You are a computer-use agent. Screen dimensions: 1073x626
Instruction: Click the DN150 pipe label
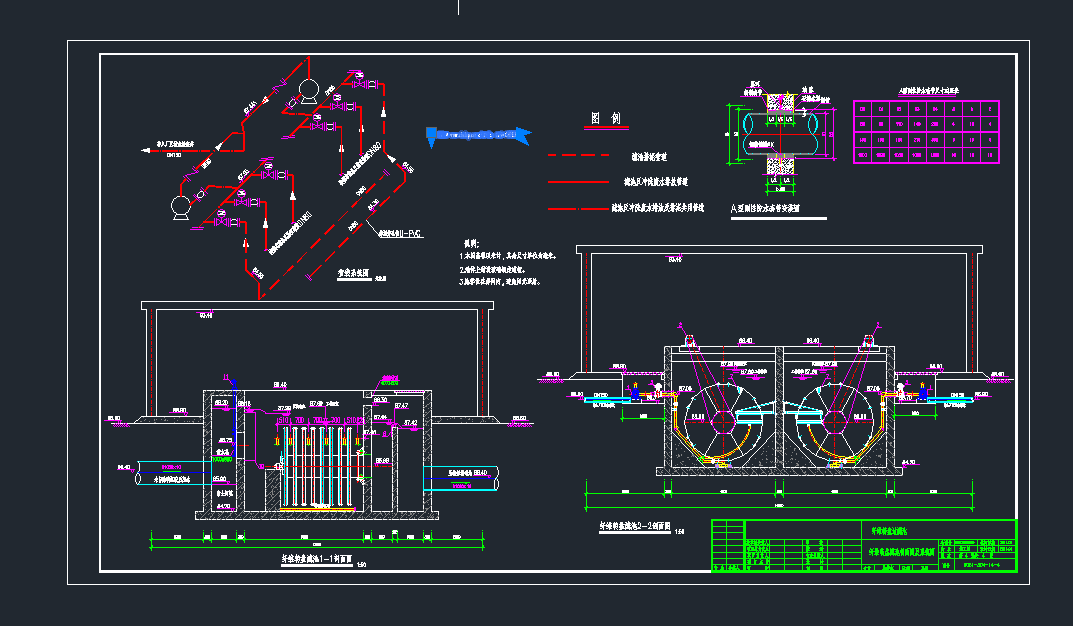coord(174,155)
